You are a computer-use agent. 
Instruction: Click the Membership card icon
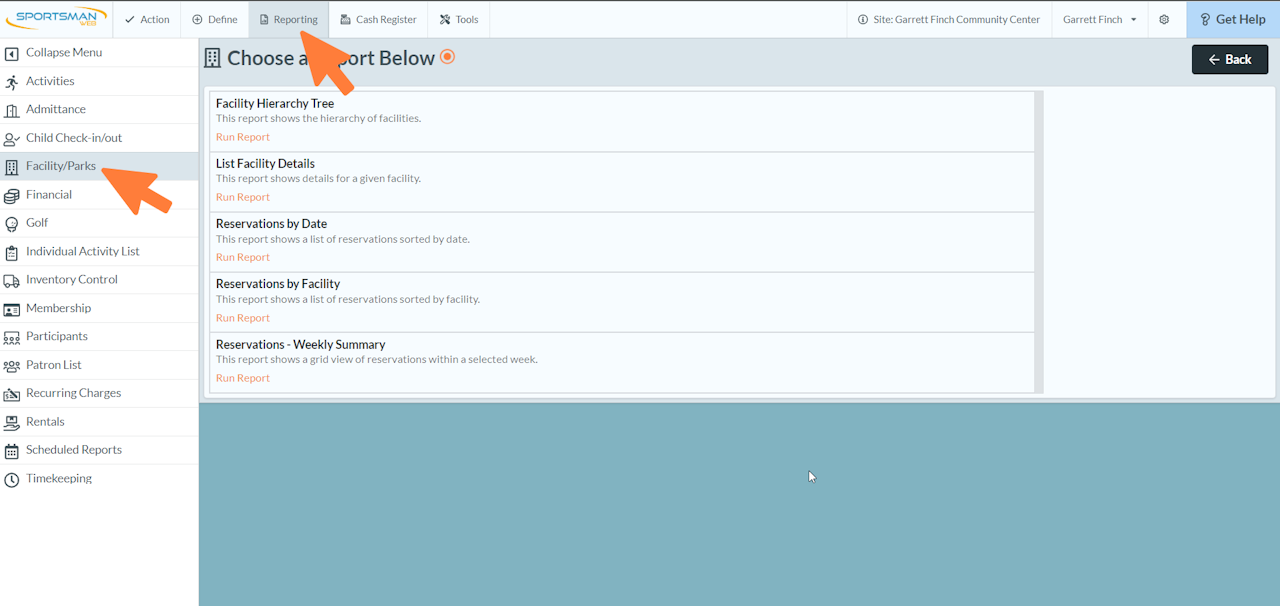pyautogui.click(x=12, y=309)
